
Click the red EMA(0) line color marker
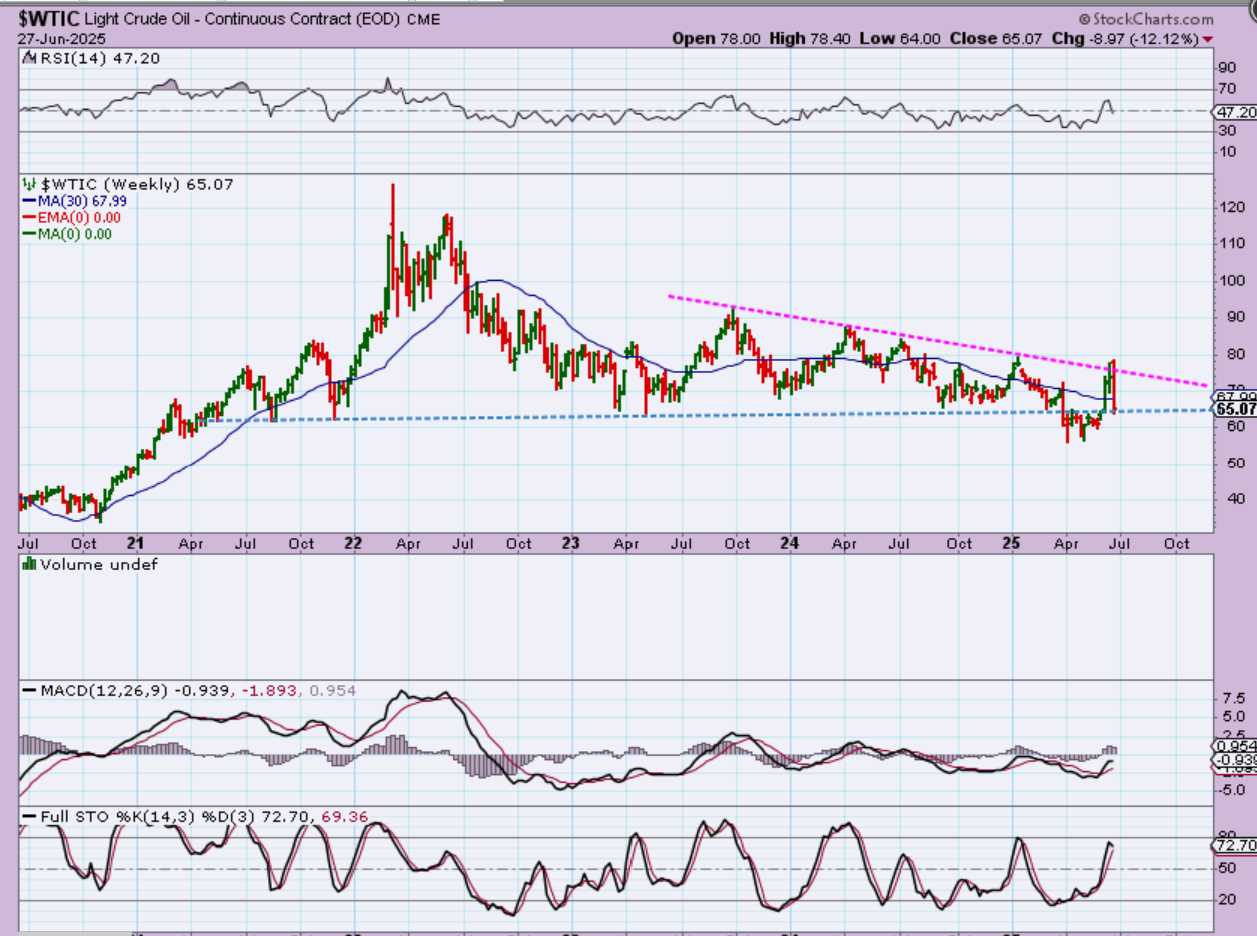click(29, 218)
